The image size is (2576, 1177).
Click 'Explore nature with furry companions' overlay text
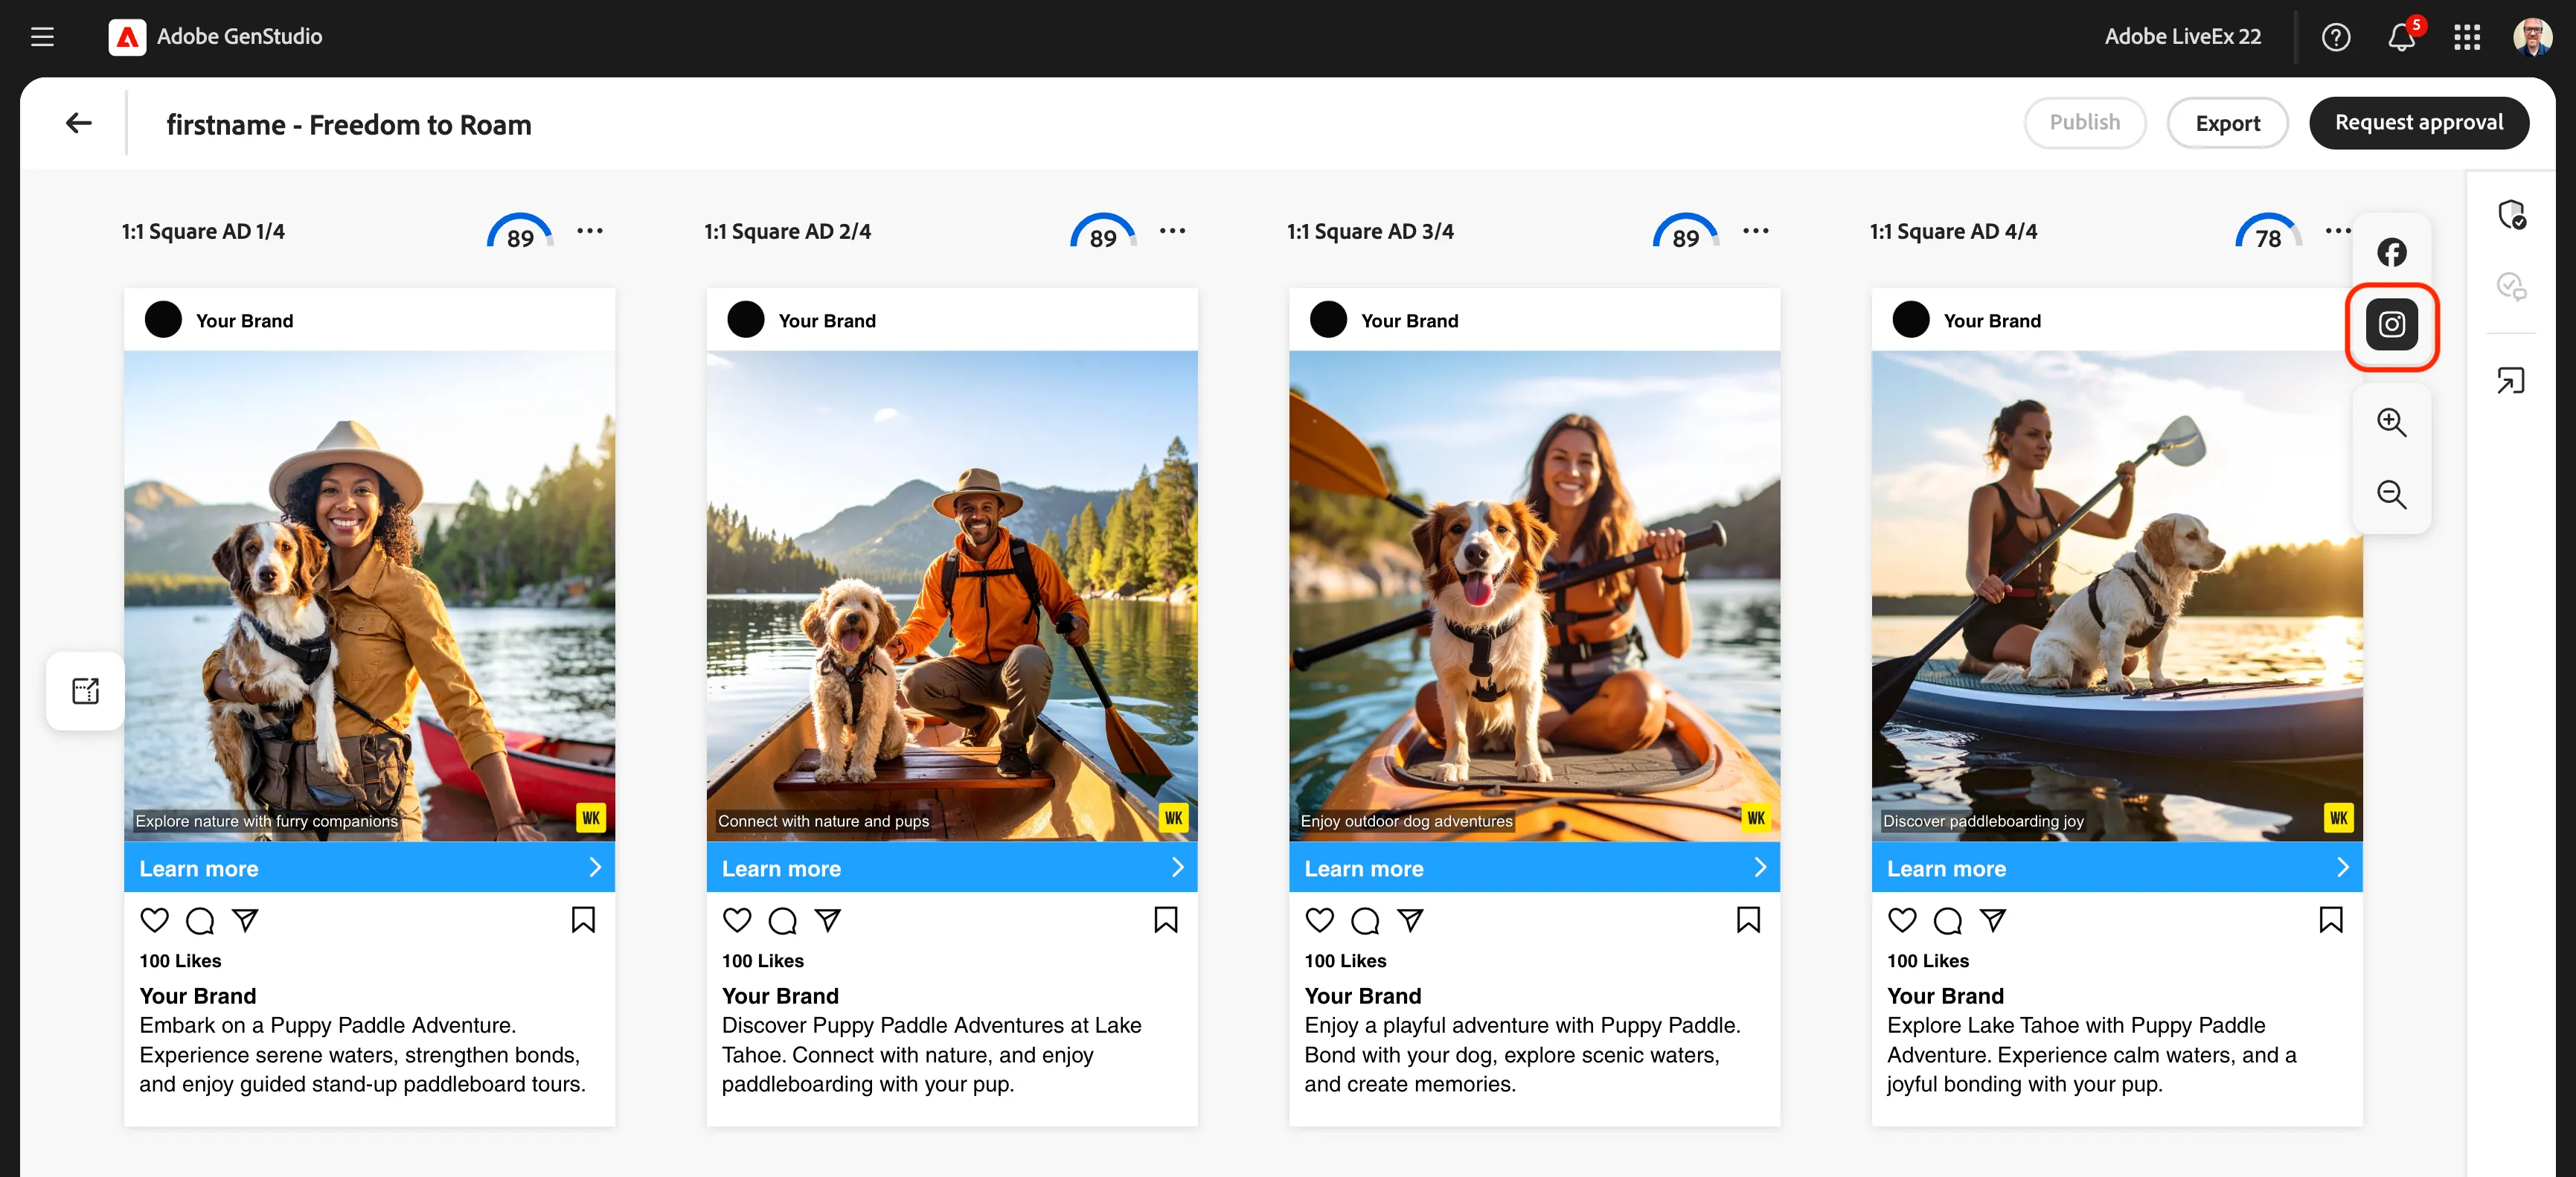click(266, 821)
